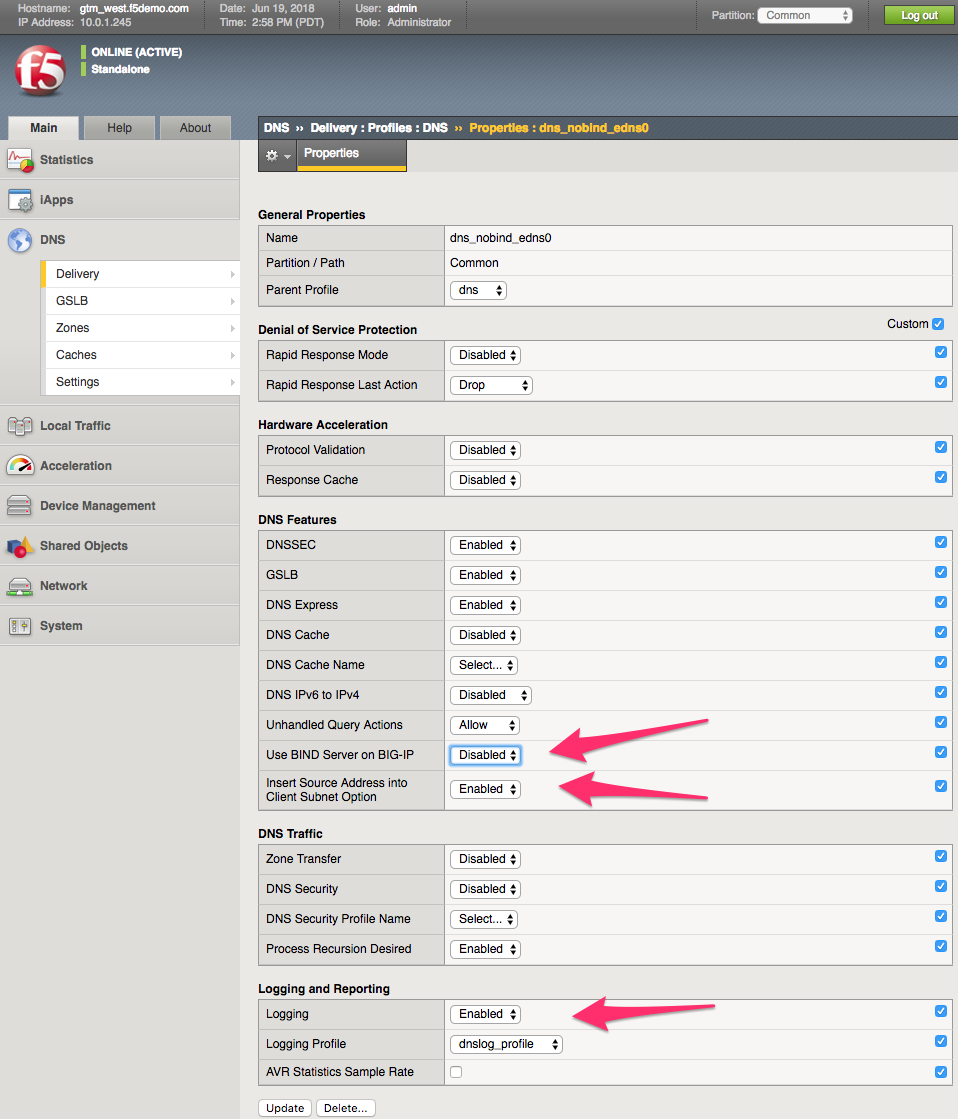Click the DNS breadcrumb link

[x=276, y=128]
